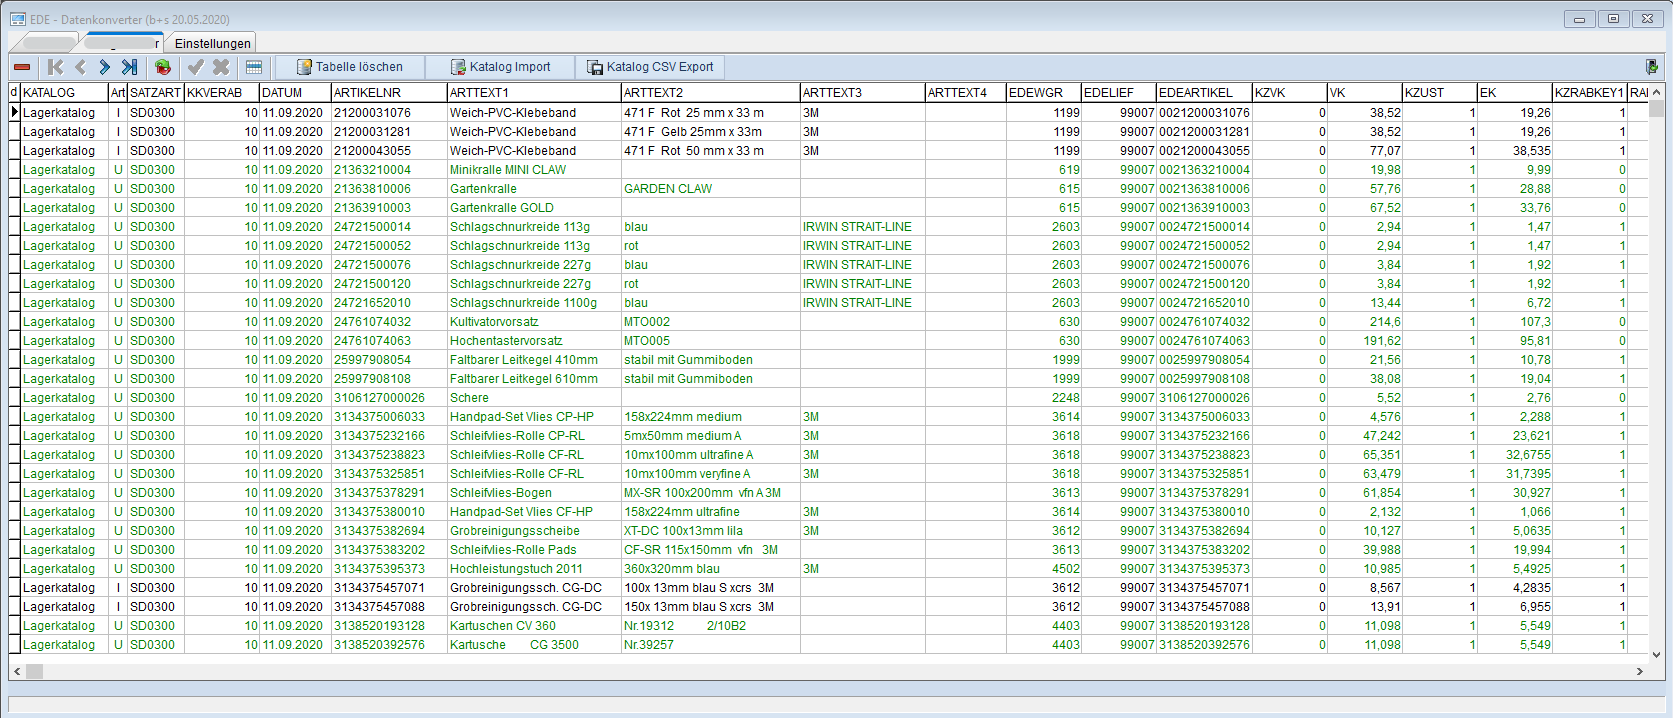1673x718 pixels.
Task: Click the ARTTEXT1 column header
Action: [533, 92]
